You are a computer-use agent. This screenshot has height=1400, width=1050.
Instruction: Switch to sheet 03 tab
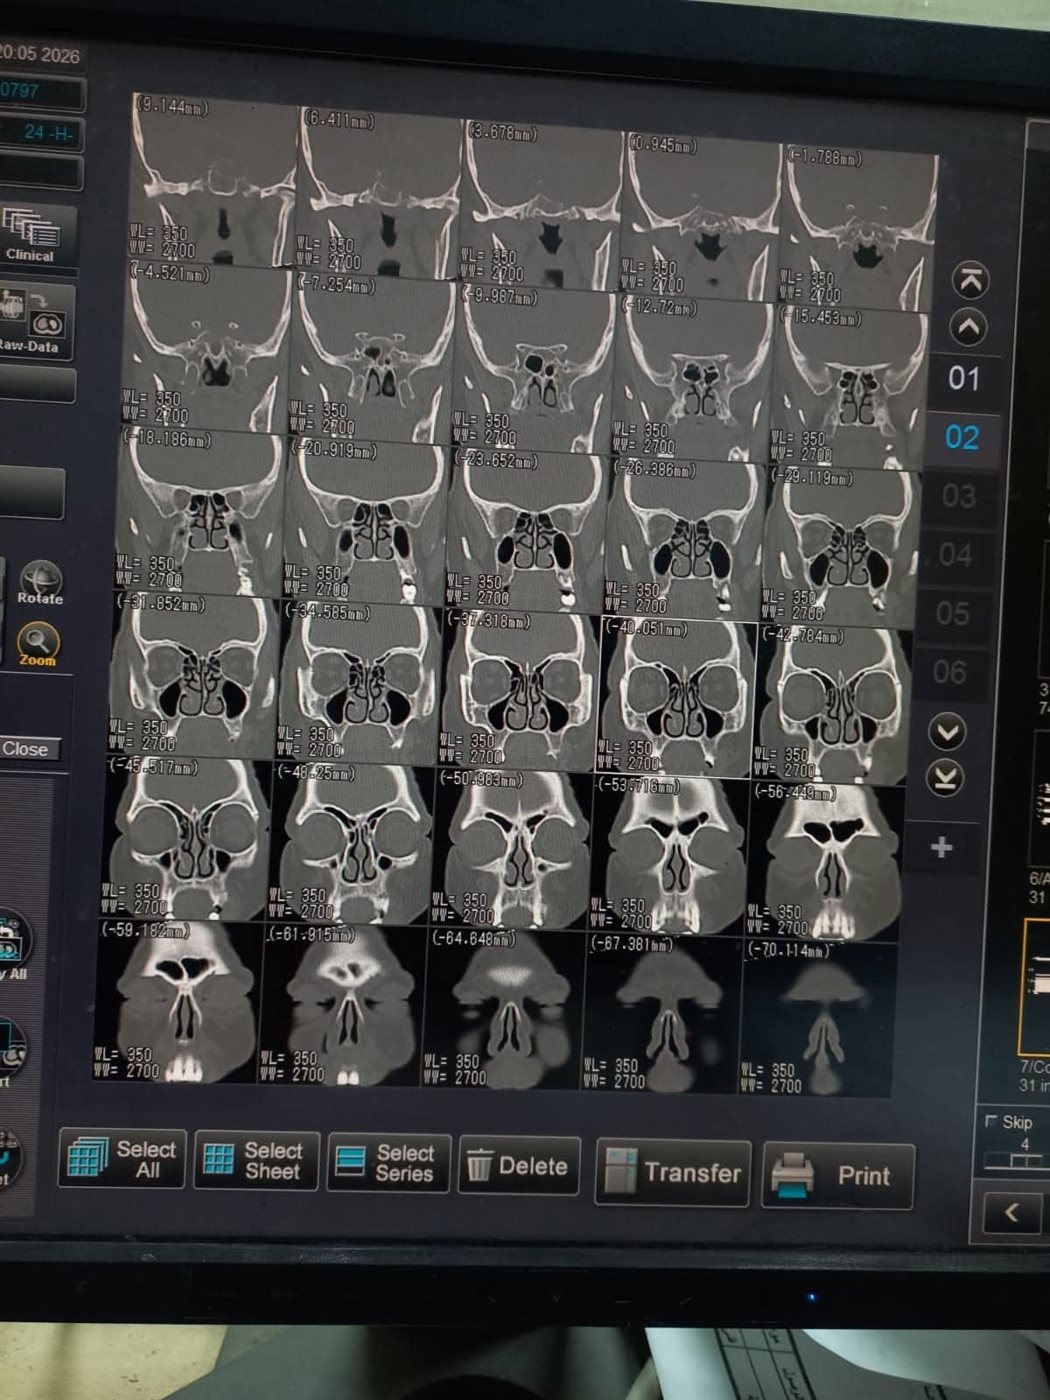(958, 496)
